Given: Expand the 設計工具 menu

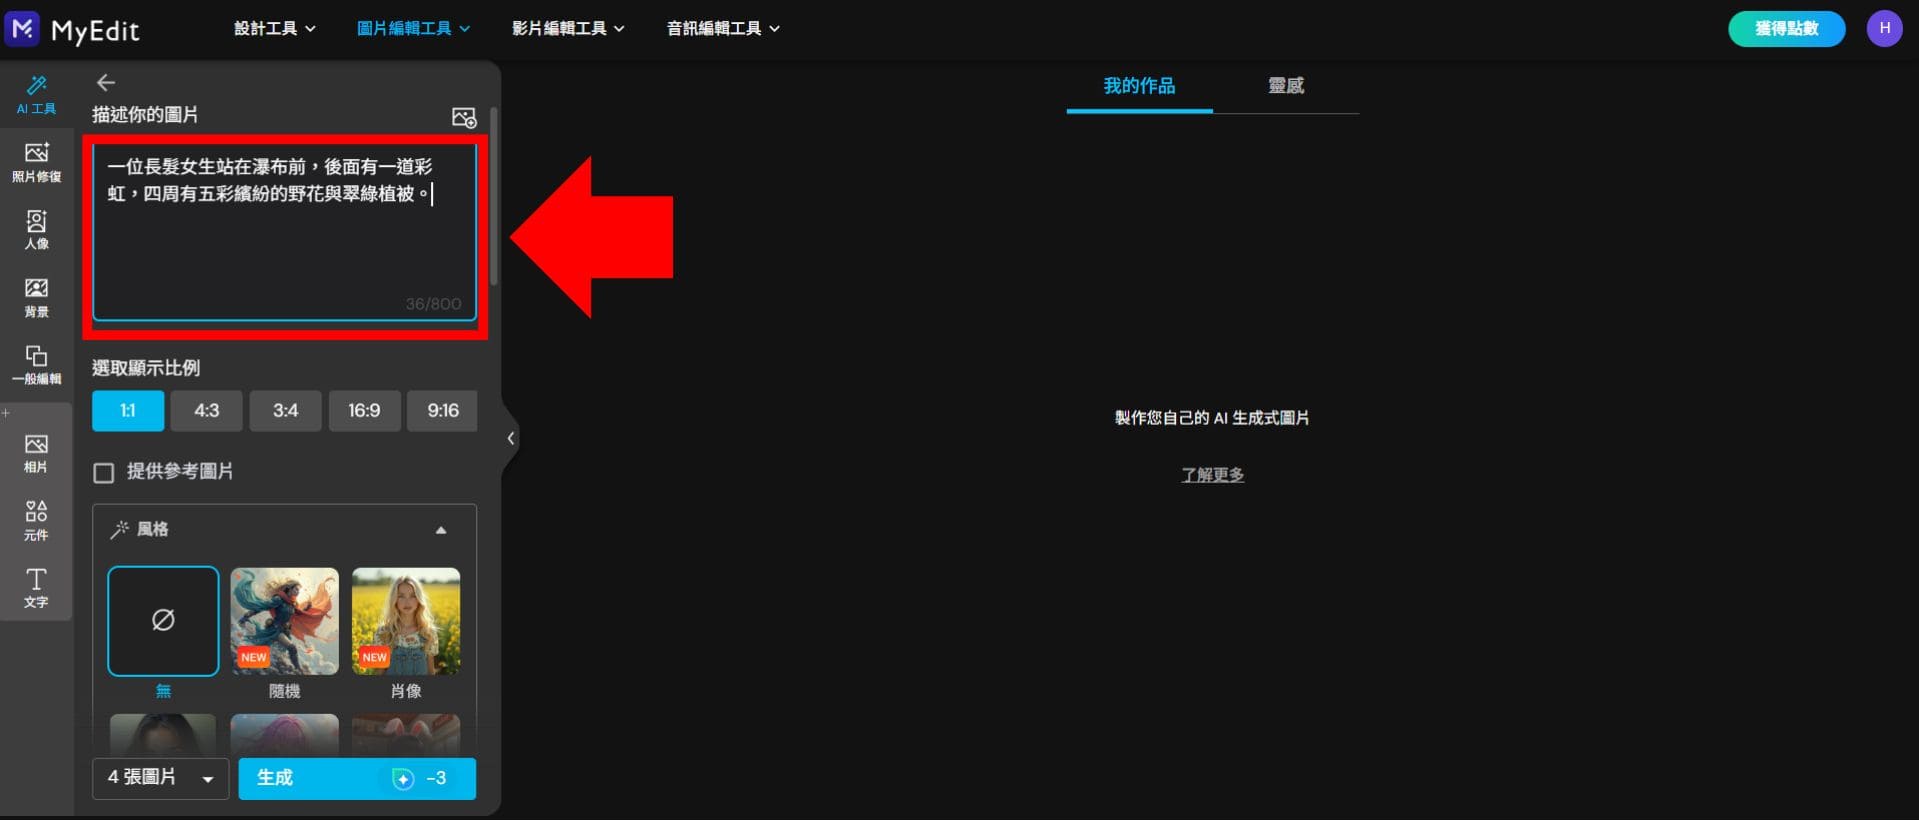Looking at the screenshot, I should coord(274,29).
